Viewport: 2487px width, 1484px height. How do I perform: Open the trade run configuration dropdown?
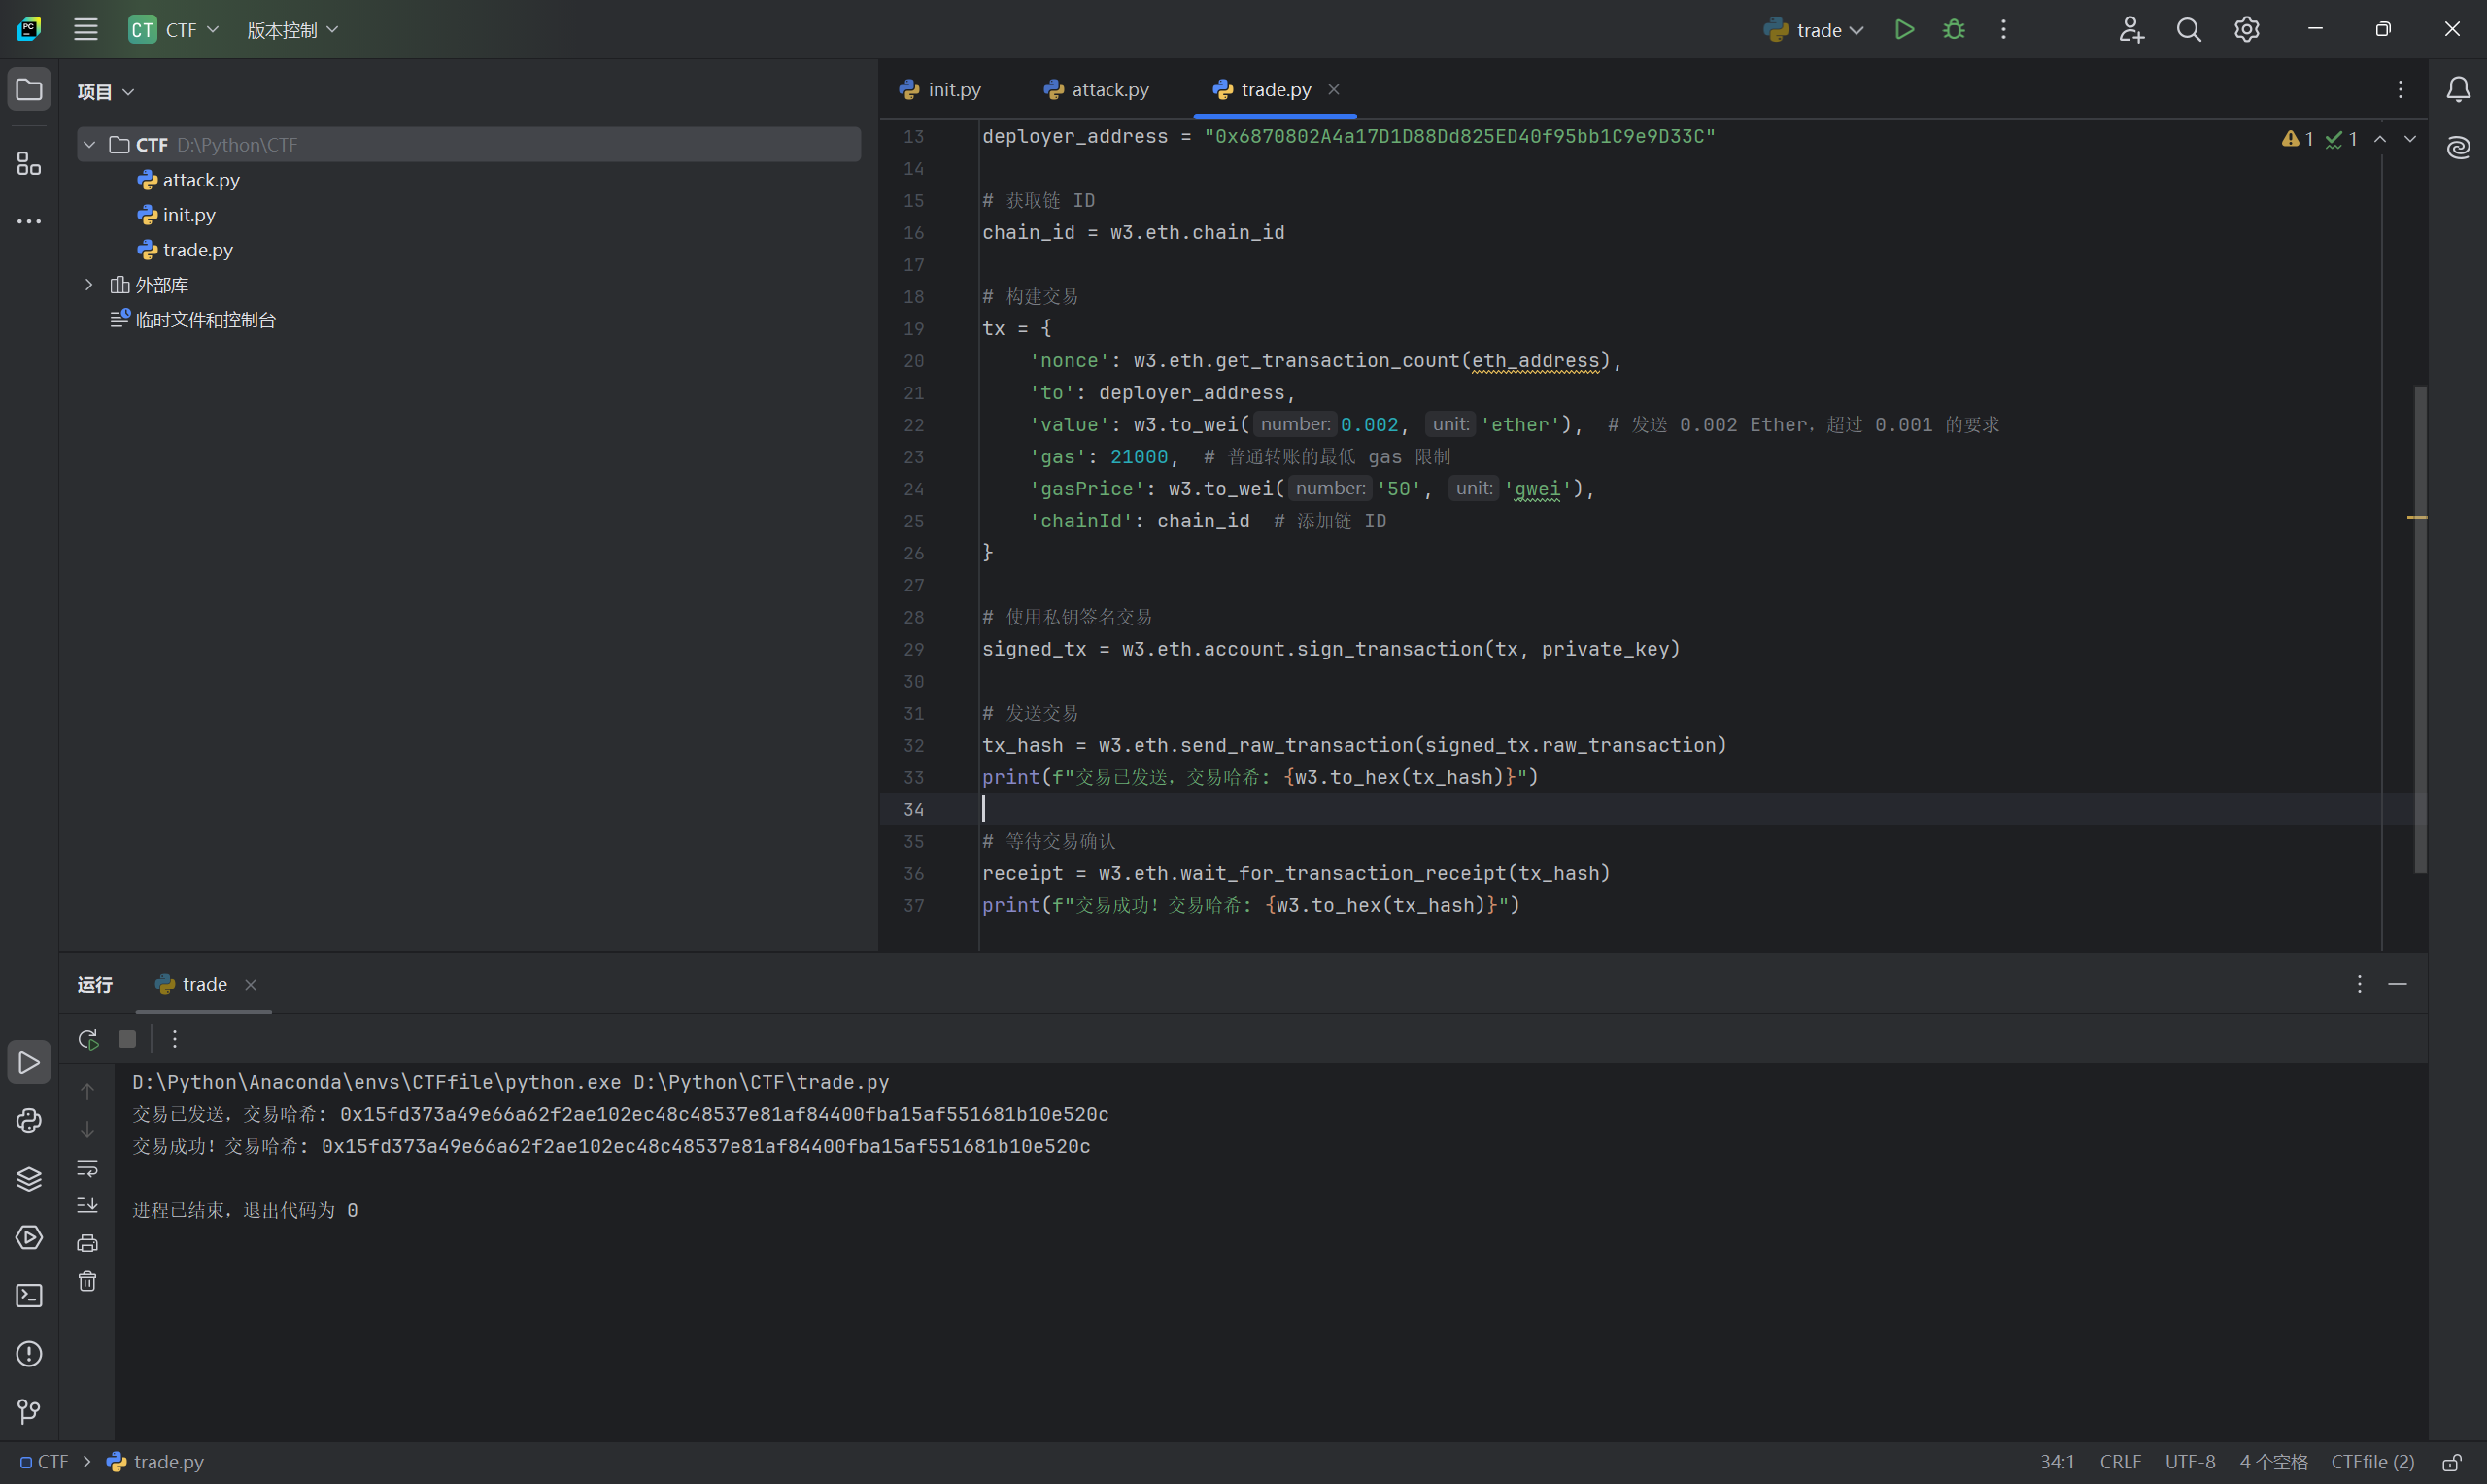(x=1815, y=30)
